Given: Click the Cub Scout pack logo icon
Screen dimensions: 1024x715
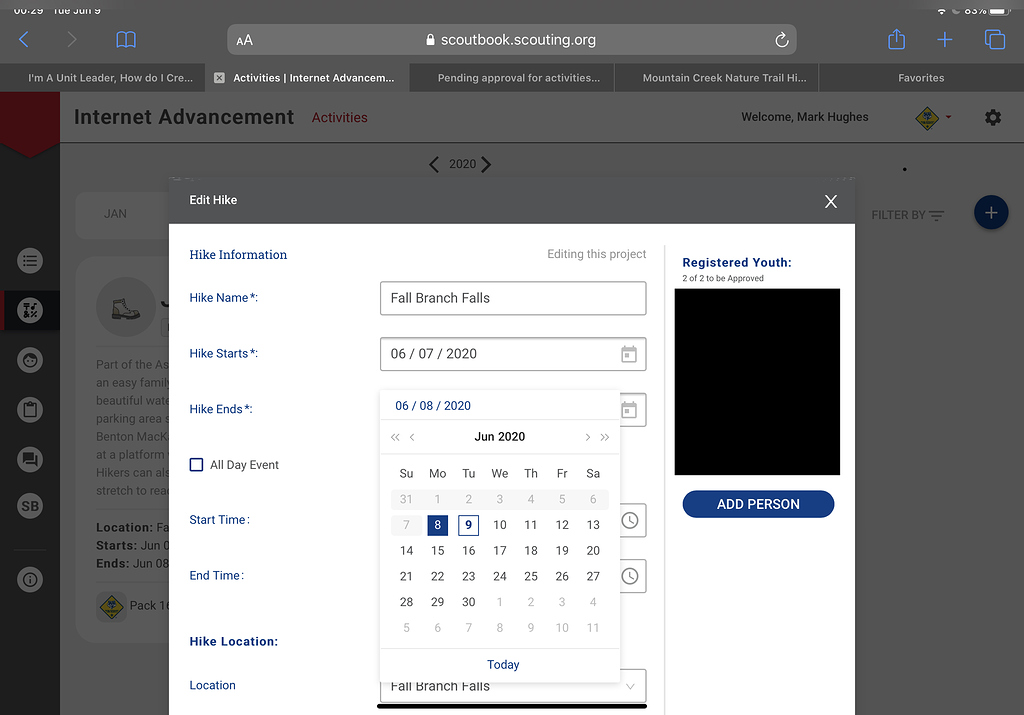Looking at the screenshot, I should pyautogui.click(x=928, y=117).
